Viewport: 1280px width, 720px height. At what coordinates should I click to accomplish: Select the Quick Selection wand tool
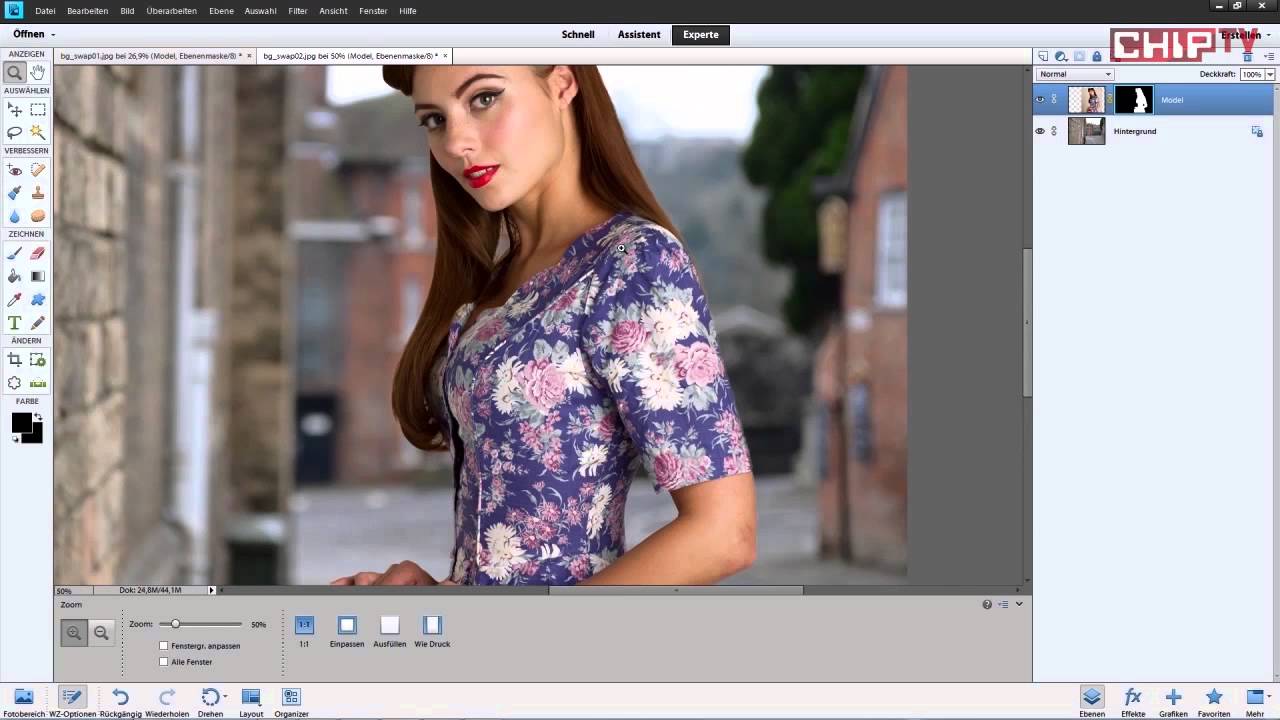38,132
